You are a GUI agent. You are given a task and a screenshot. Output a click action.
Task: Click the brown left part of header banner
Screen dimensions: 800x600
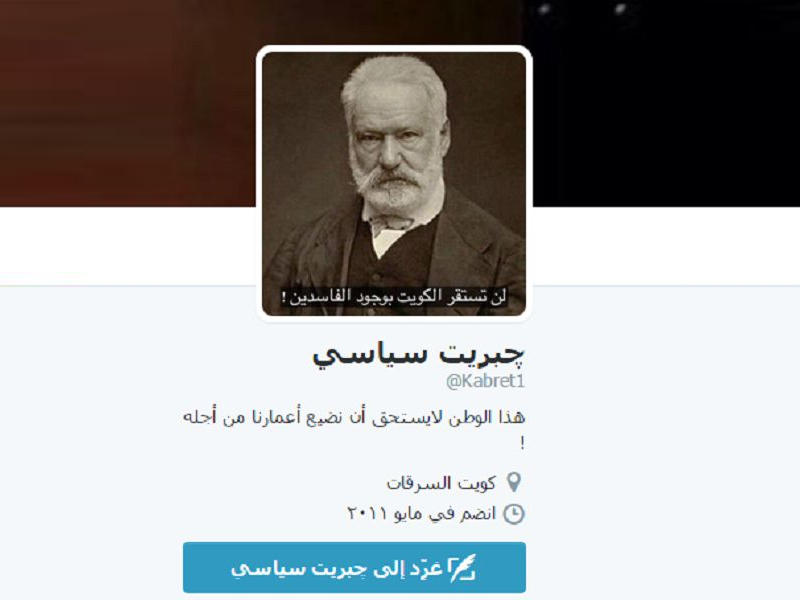click(x=128, y=103)
